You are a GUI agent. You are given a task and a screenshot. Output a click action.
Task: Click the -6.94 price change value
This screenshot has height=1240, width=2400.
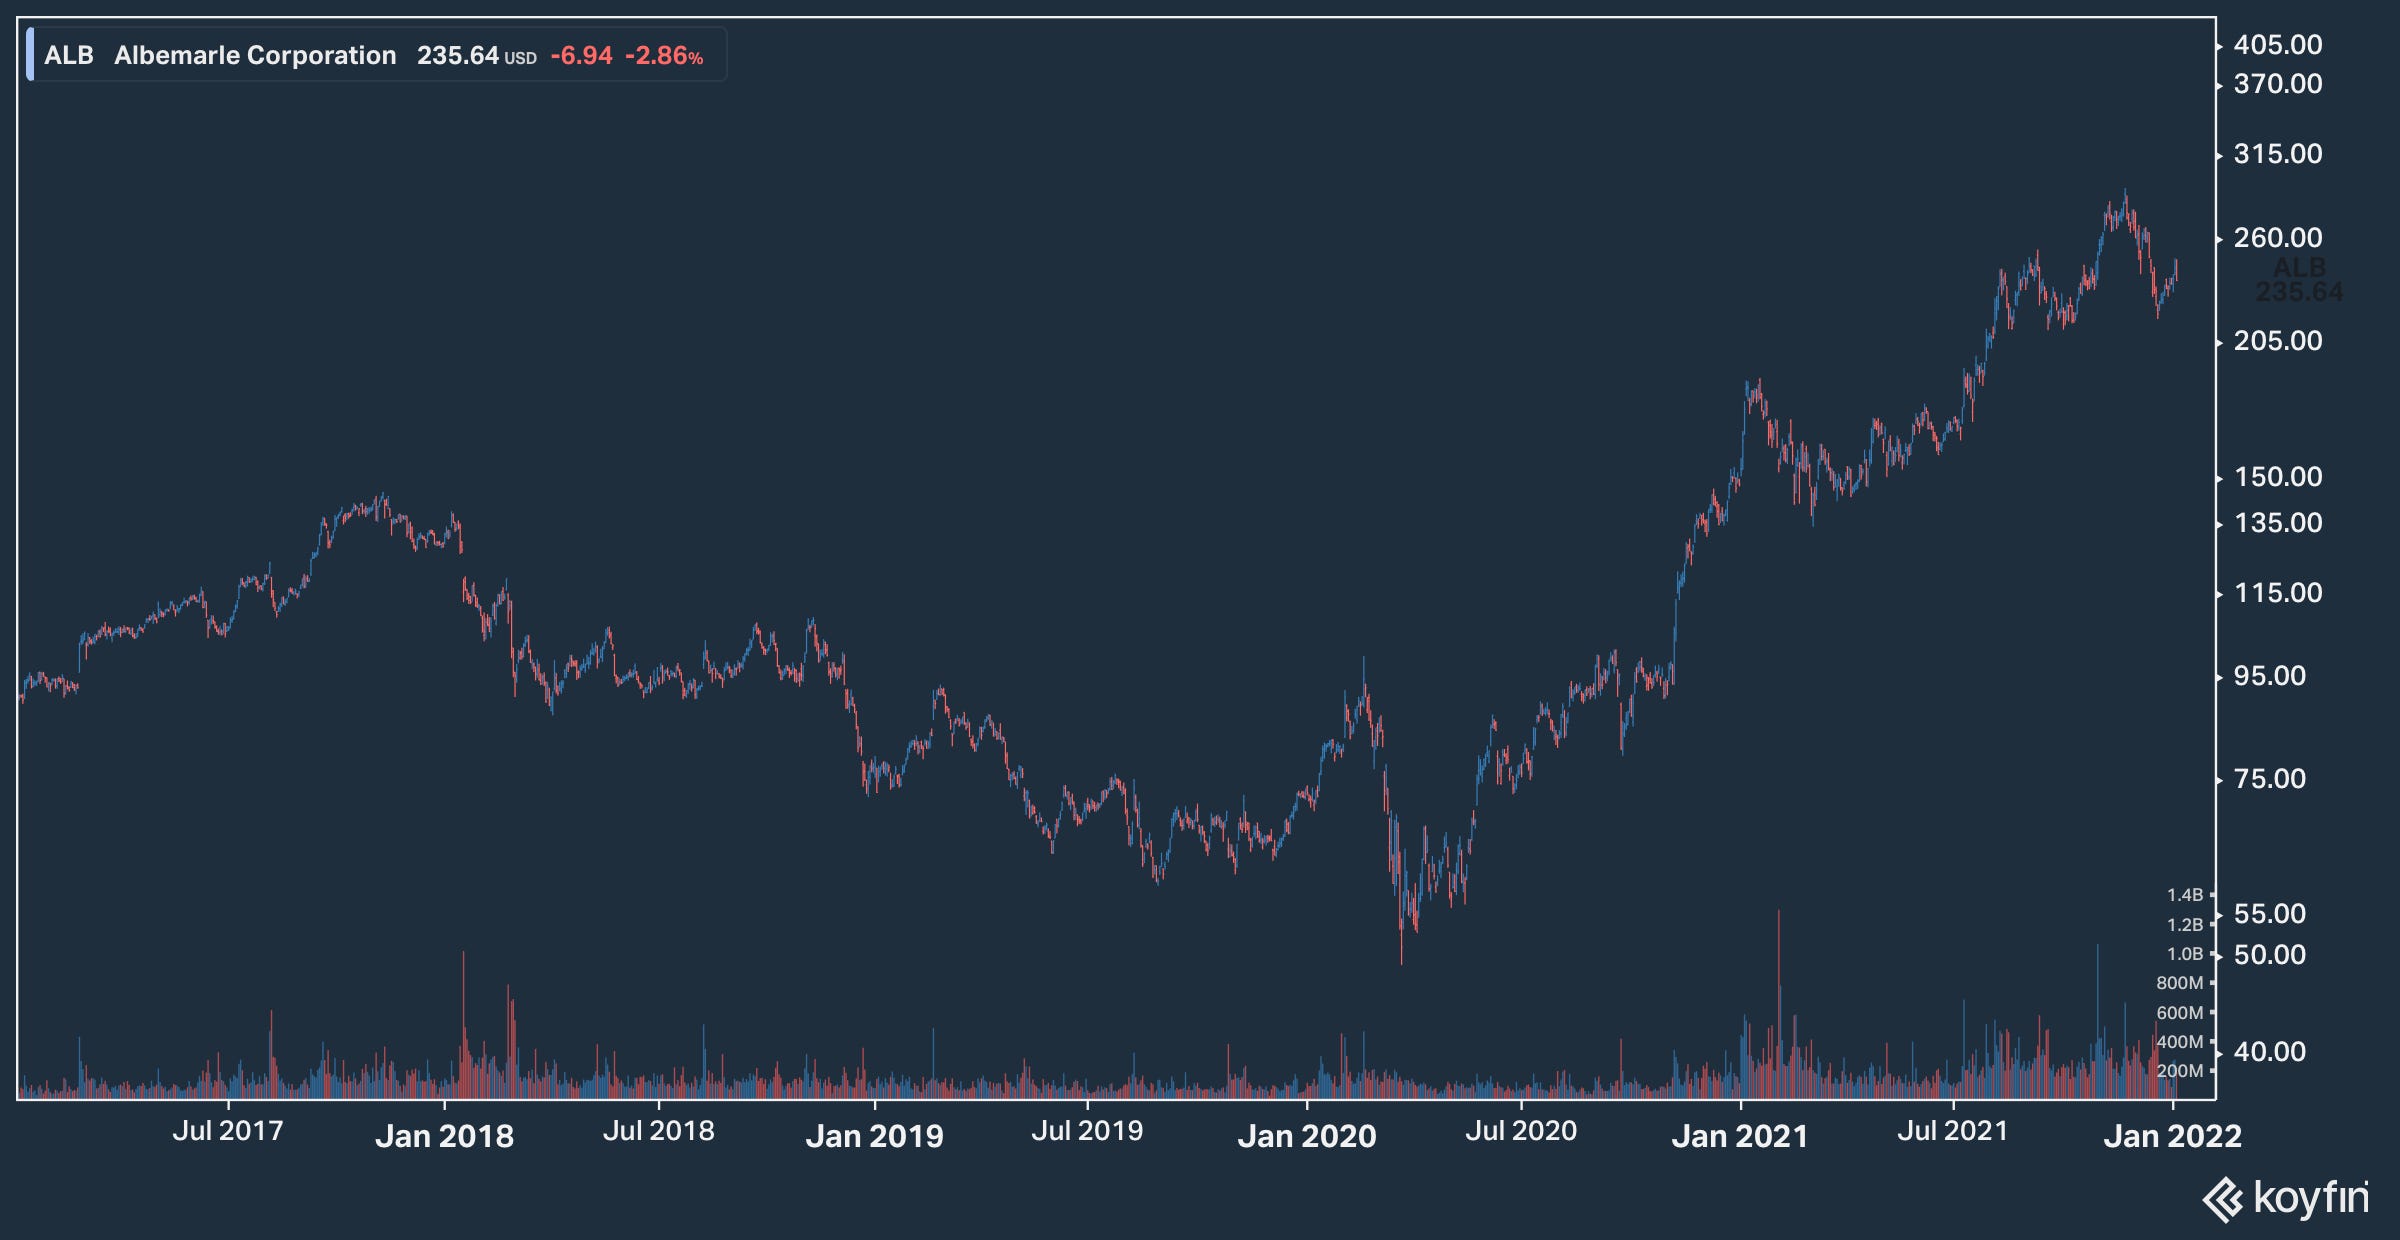[x=581, y=55]
